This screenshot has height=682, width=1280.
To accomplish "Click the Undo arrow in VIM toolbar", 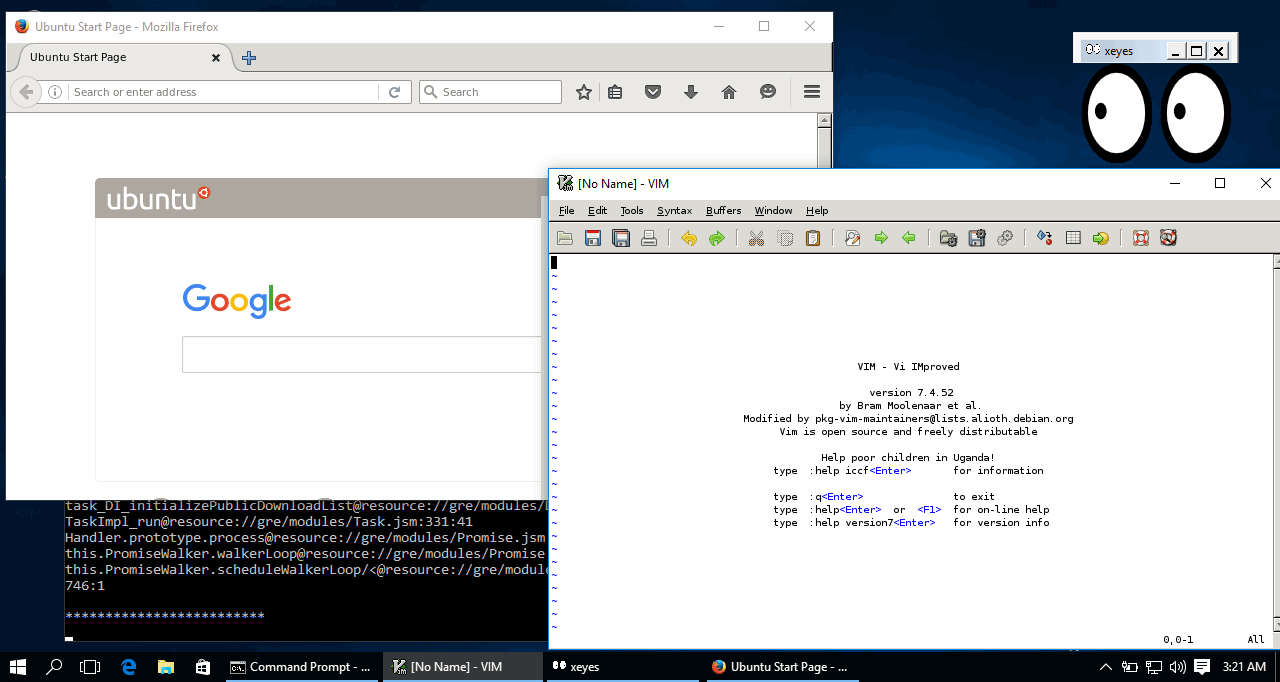I will 688,238.
